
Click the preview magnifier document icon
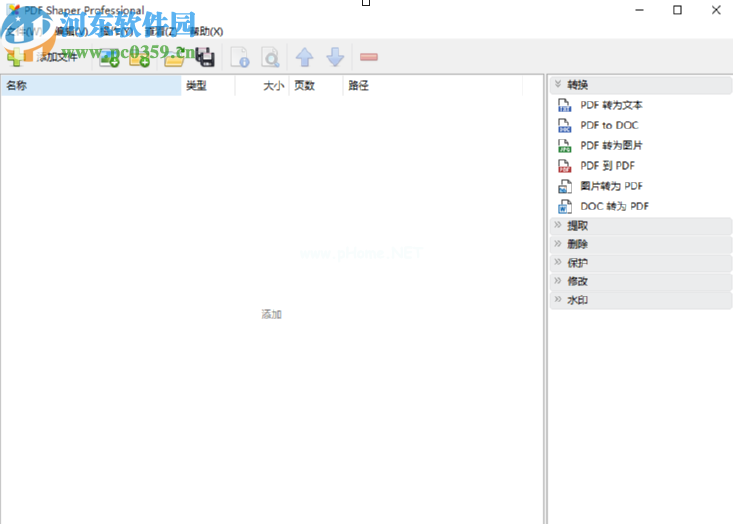tap(270, 58)
